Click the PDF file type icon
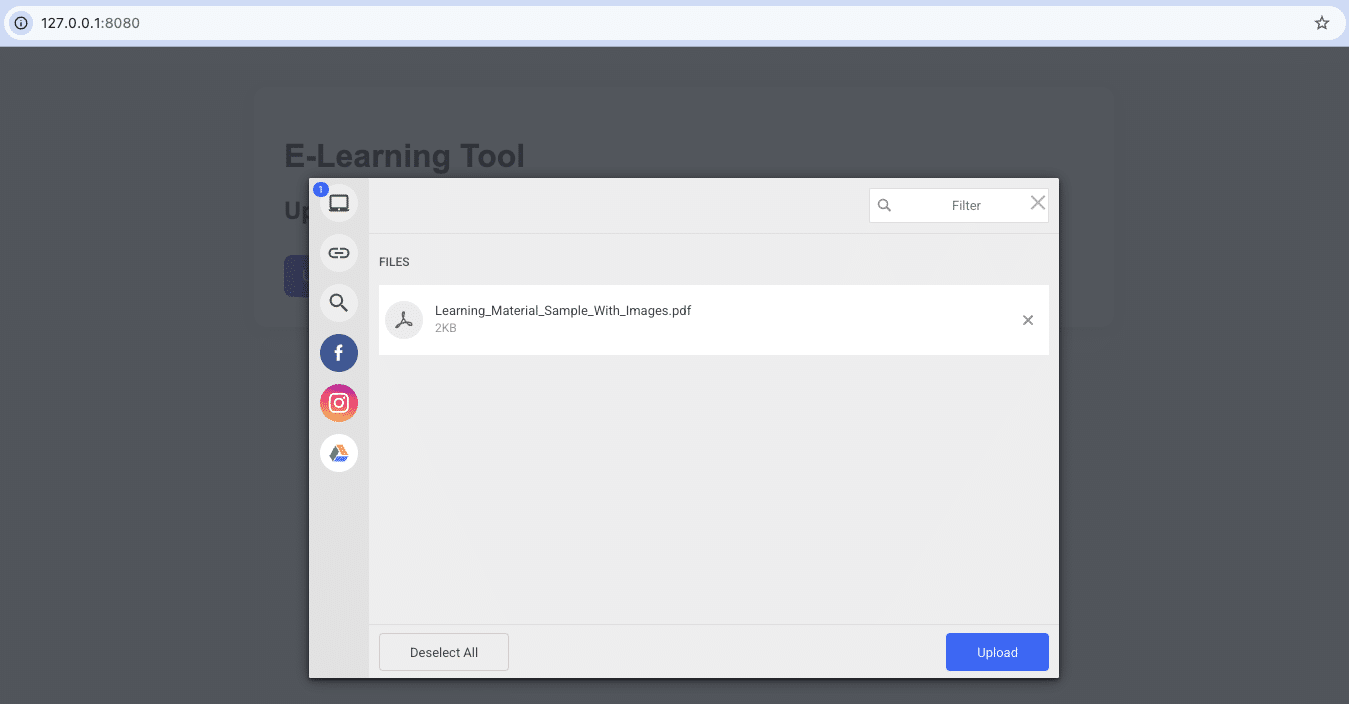This screenshot has height=704, width=1349. (x=404, y=320)
